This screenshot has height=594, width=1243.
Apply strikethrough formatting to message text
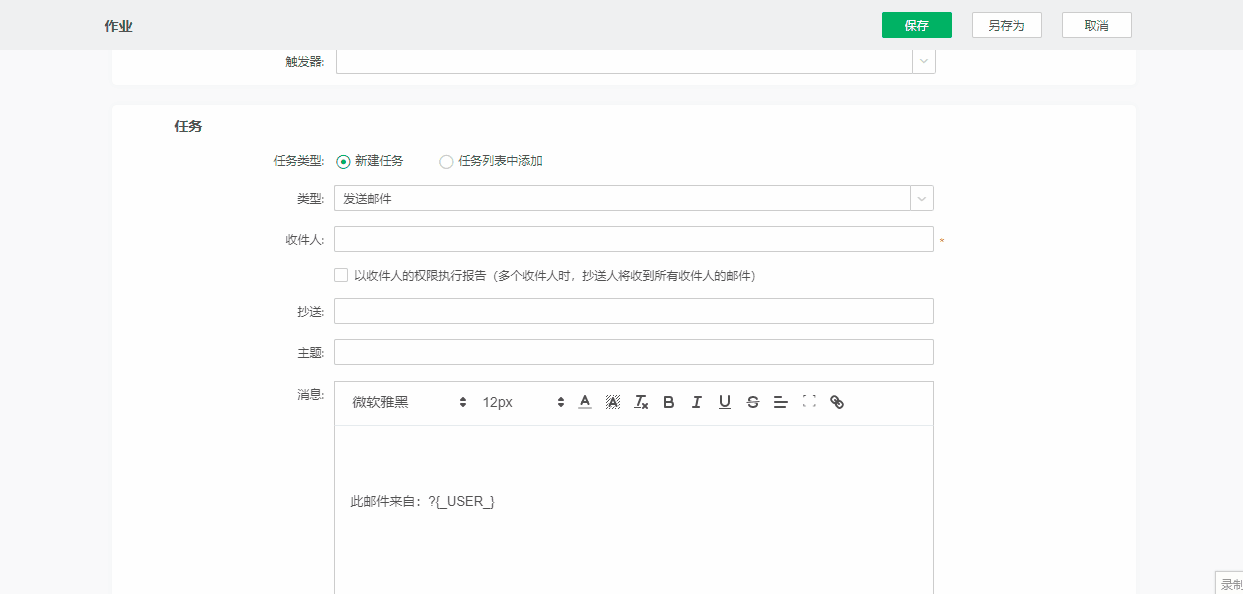click(752, 402)
